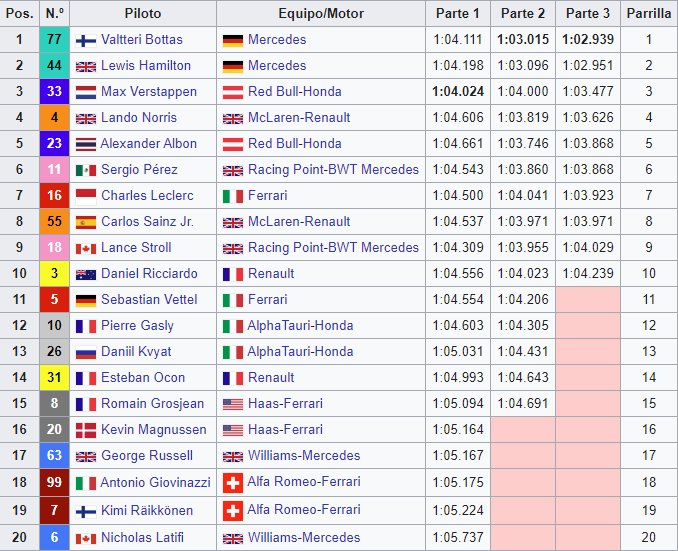Click the teal number 77 cell

(54, 39)
